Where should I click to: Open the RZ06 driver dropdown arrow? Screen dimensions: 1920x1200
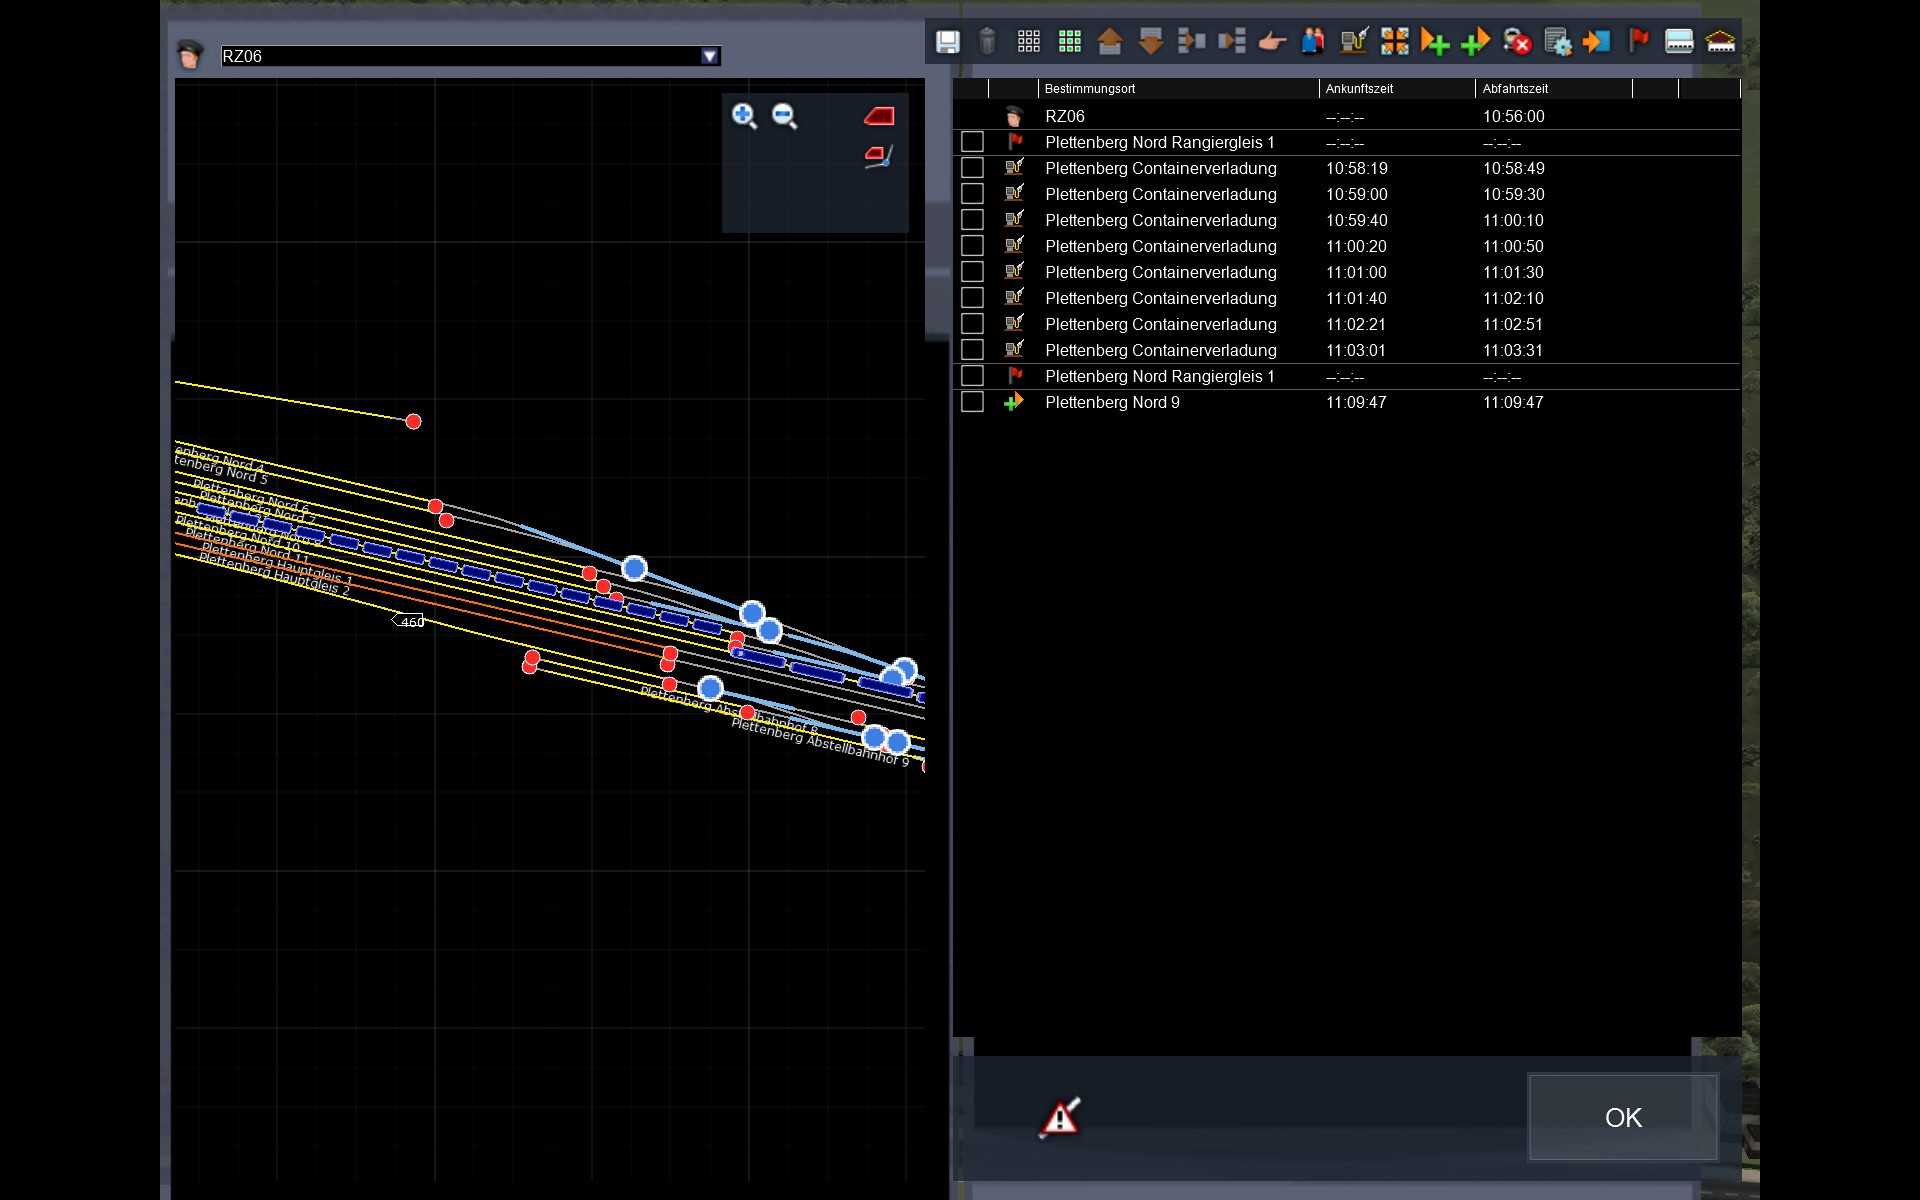coord(709,56)
